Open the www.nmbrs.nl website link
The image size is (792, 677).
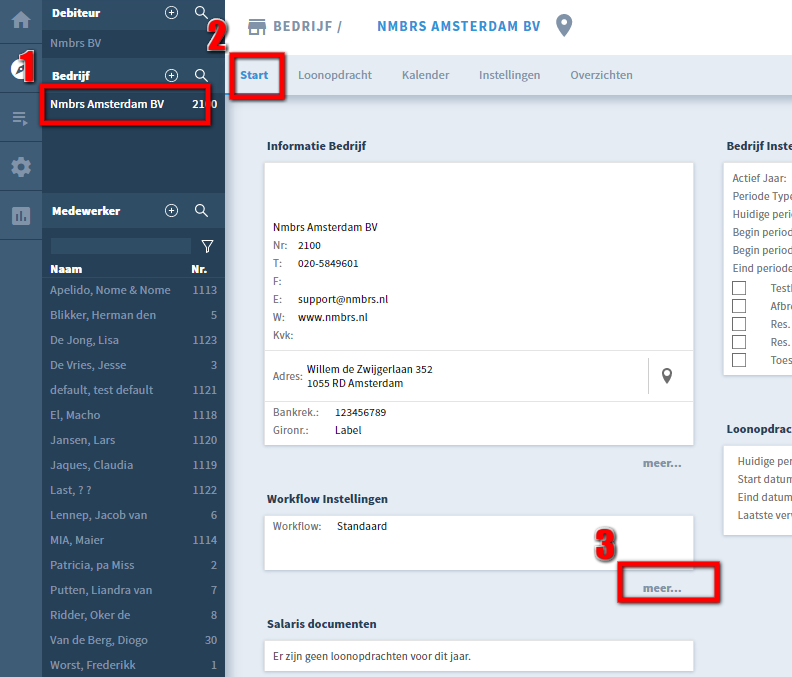coord(332,317)
